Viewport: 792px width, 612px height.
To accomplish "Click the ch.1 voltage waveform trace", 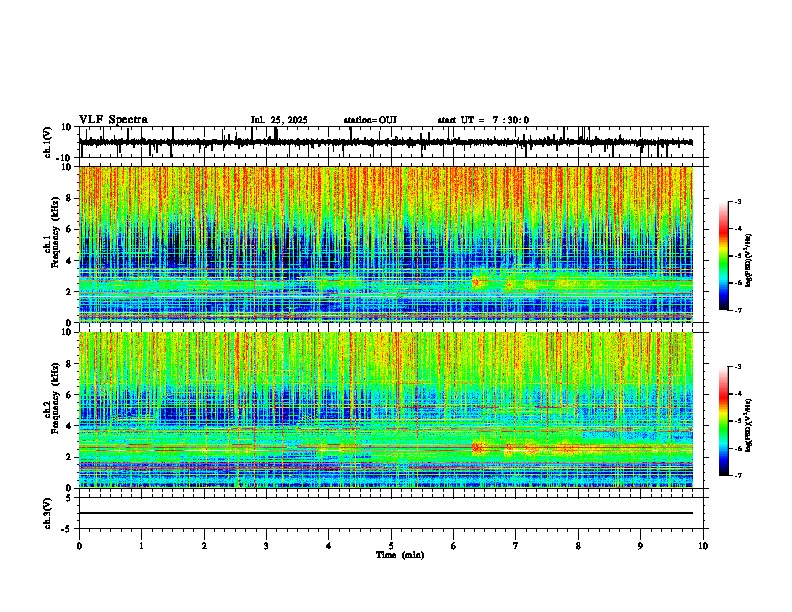I will coord(386,142).
